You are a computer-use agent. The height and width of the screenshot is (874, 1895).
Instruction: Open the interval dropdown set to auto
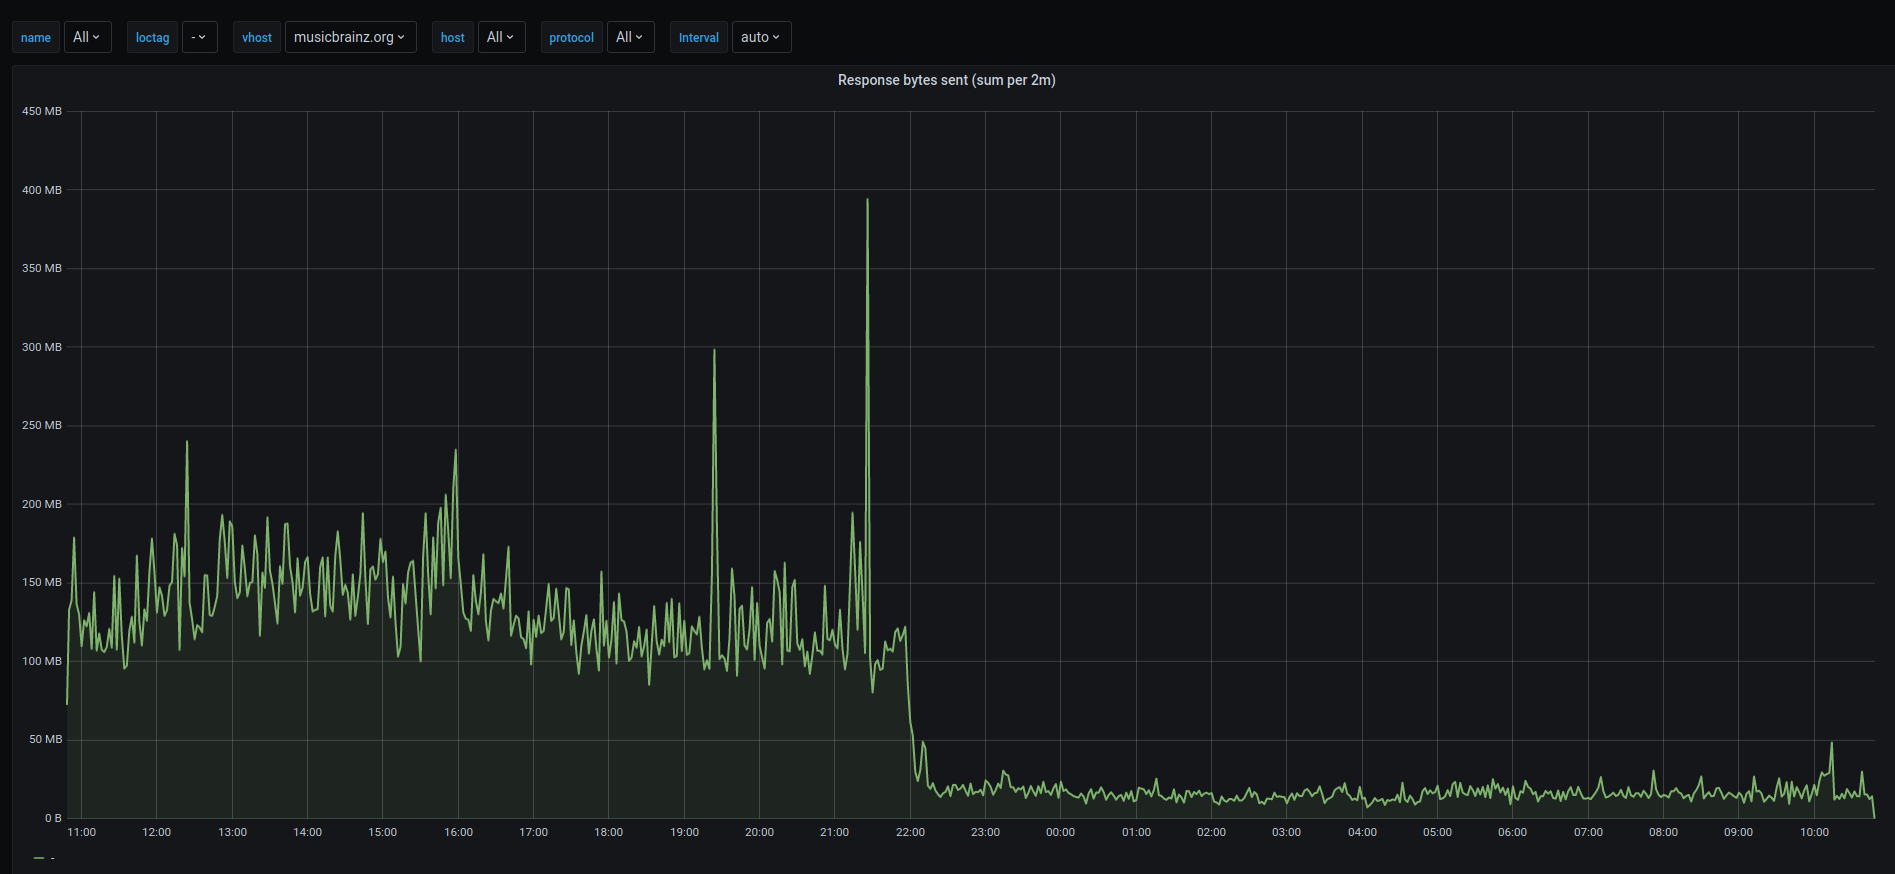[761, 37]
